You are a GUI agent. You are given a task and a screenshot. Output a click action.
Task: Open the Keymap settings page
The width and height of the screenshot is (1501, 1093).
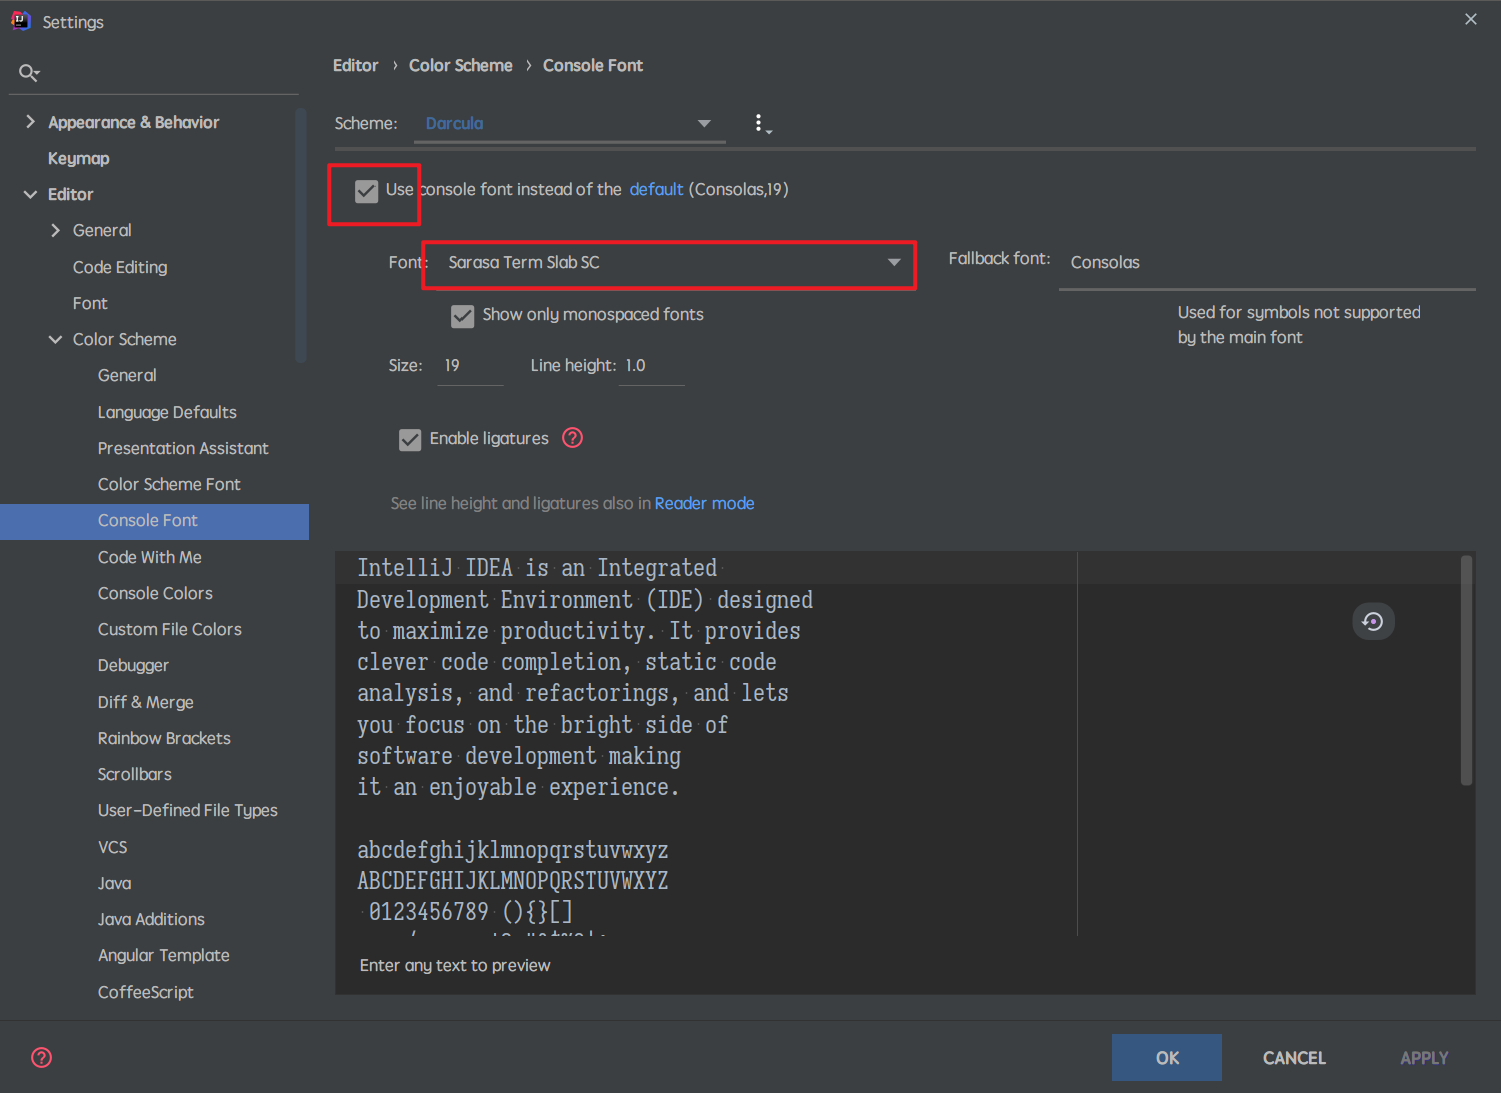pyautogui.click(x=78, y=158)
